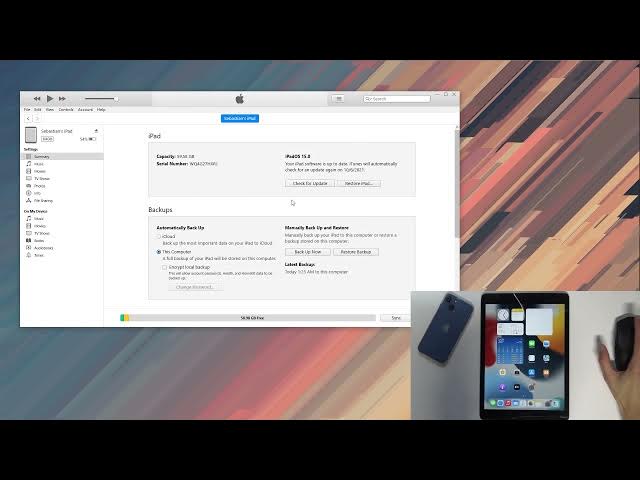The width and height of the screenshot is (640, 480).
Task: Click the previous track rewind icon
Action: coord(37,99)
